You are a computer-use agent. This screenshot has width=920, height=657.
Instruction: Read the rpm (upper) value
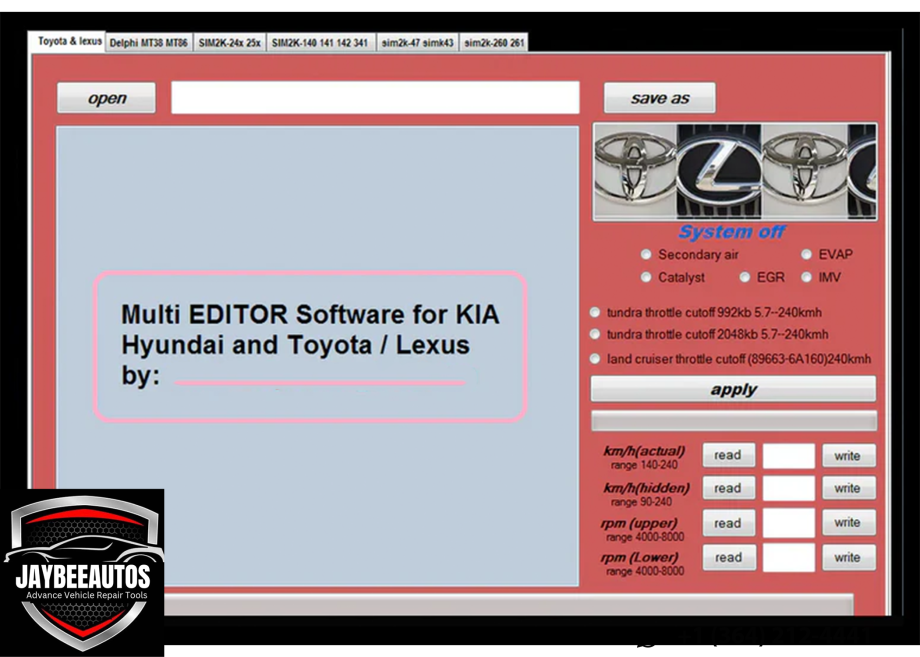coord(728,523)
